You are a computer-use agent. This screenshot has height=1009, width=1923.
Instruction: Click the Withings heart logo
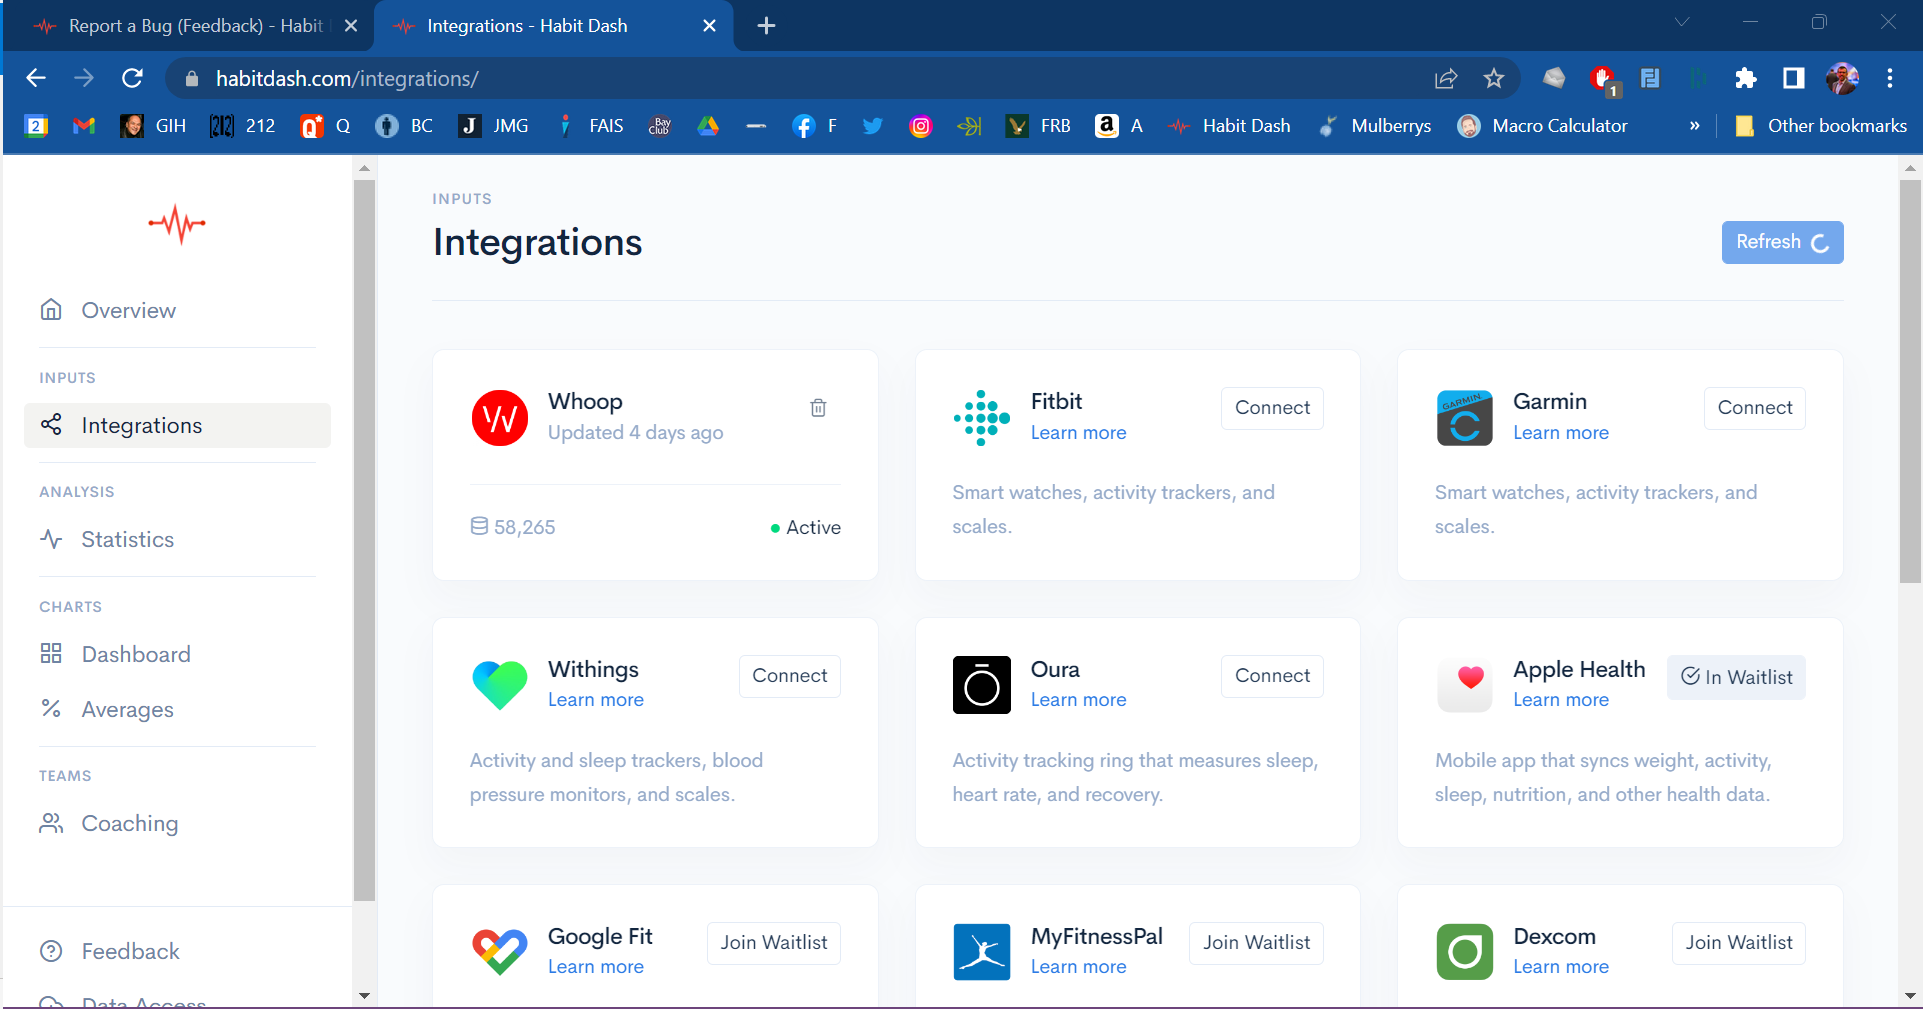[x=500, y=685]
